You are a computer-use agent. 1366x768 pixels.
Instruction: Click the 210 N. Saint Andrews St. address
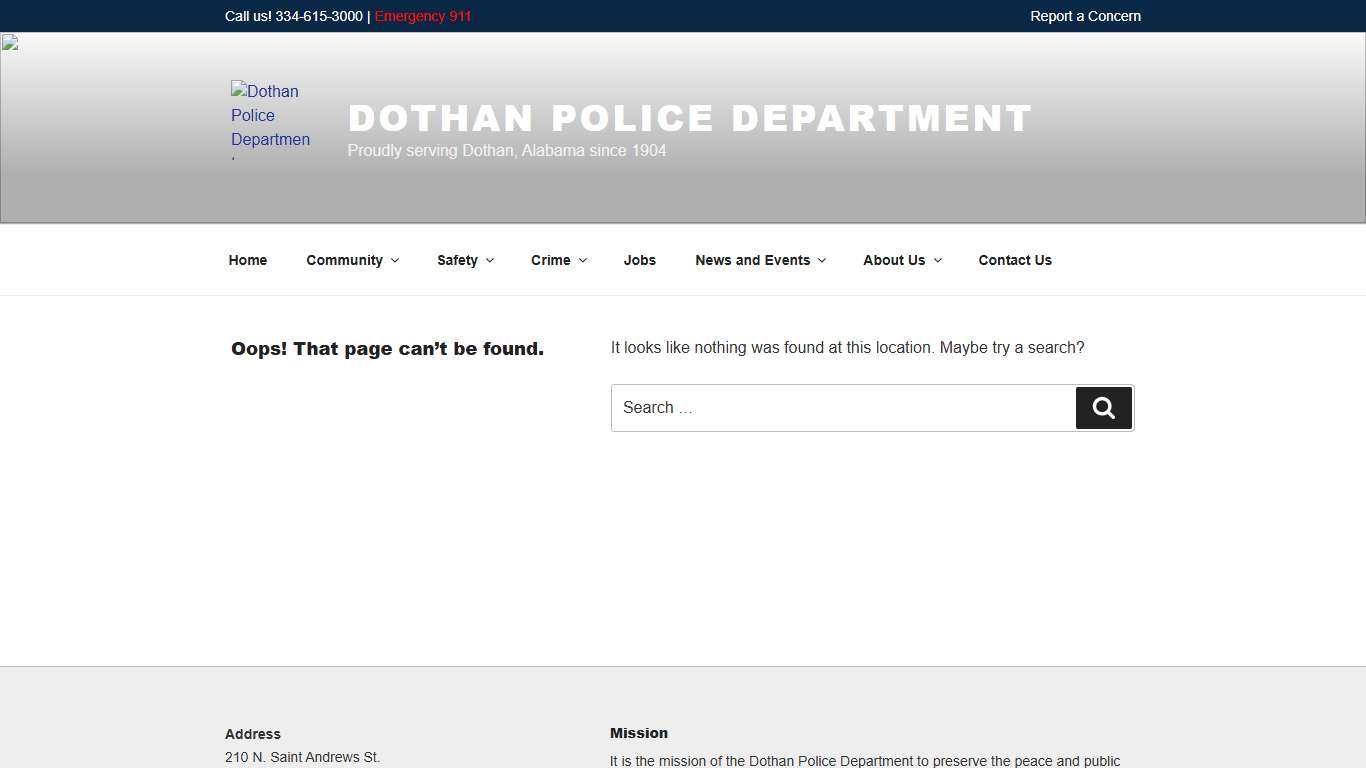click(302, 757)
